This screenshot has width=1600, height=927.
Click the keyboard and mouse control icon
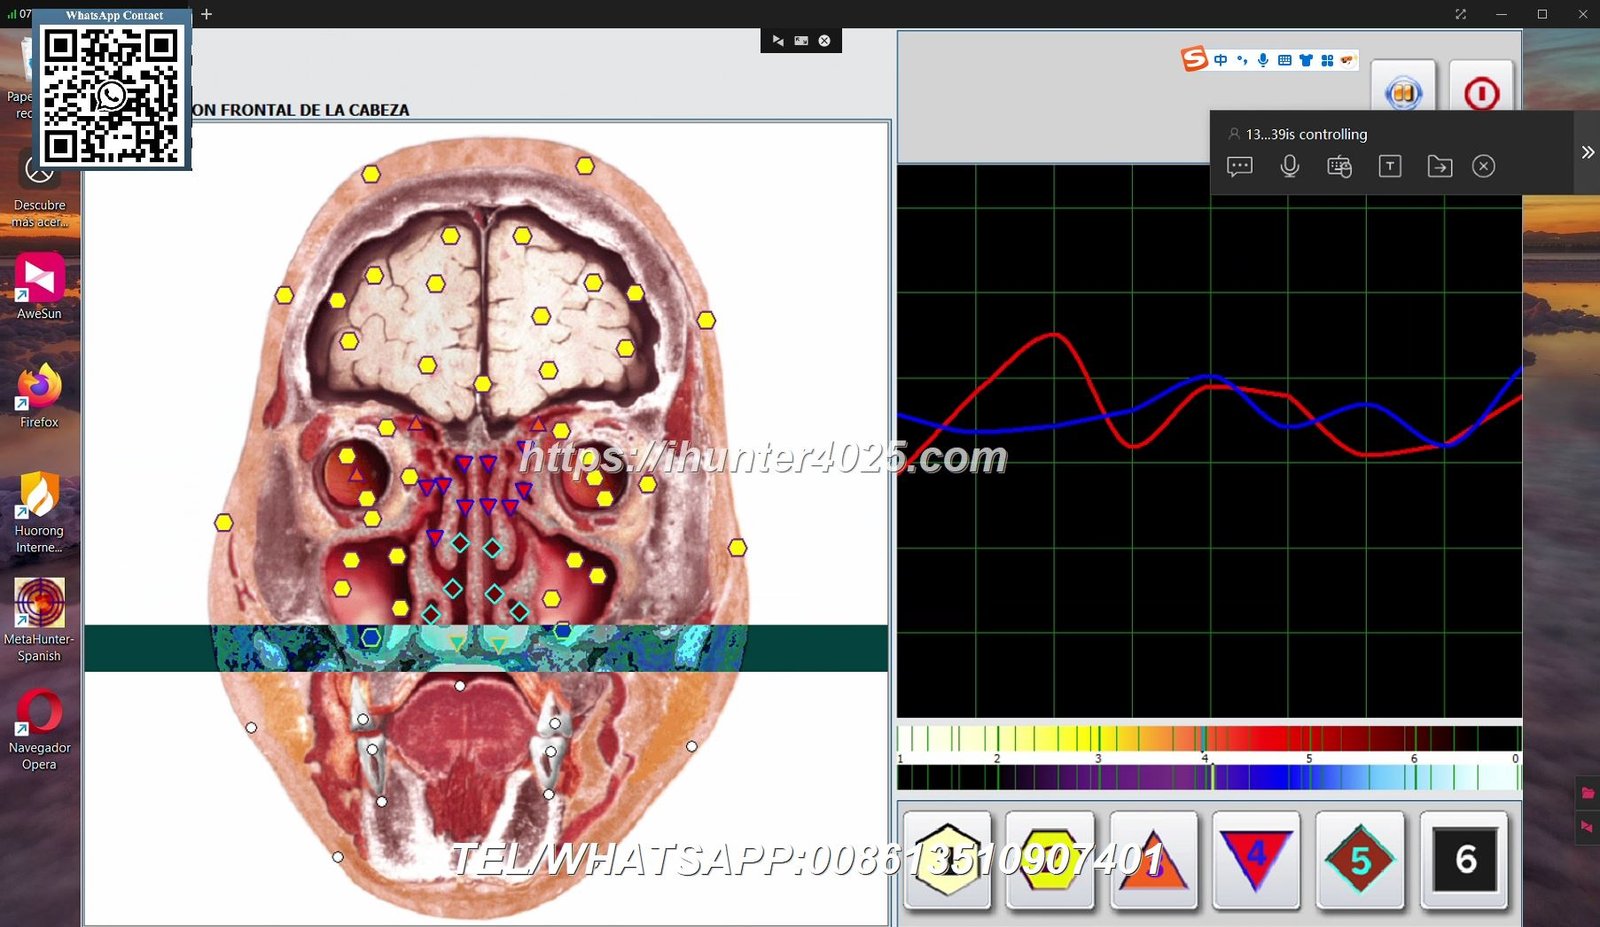coord(1339,166)
